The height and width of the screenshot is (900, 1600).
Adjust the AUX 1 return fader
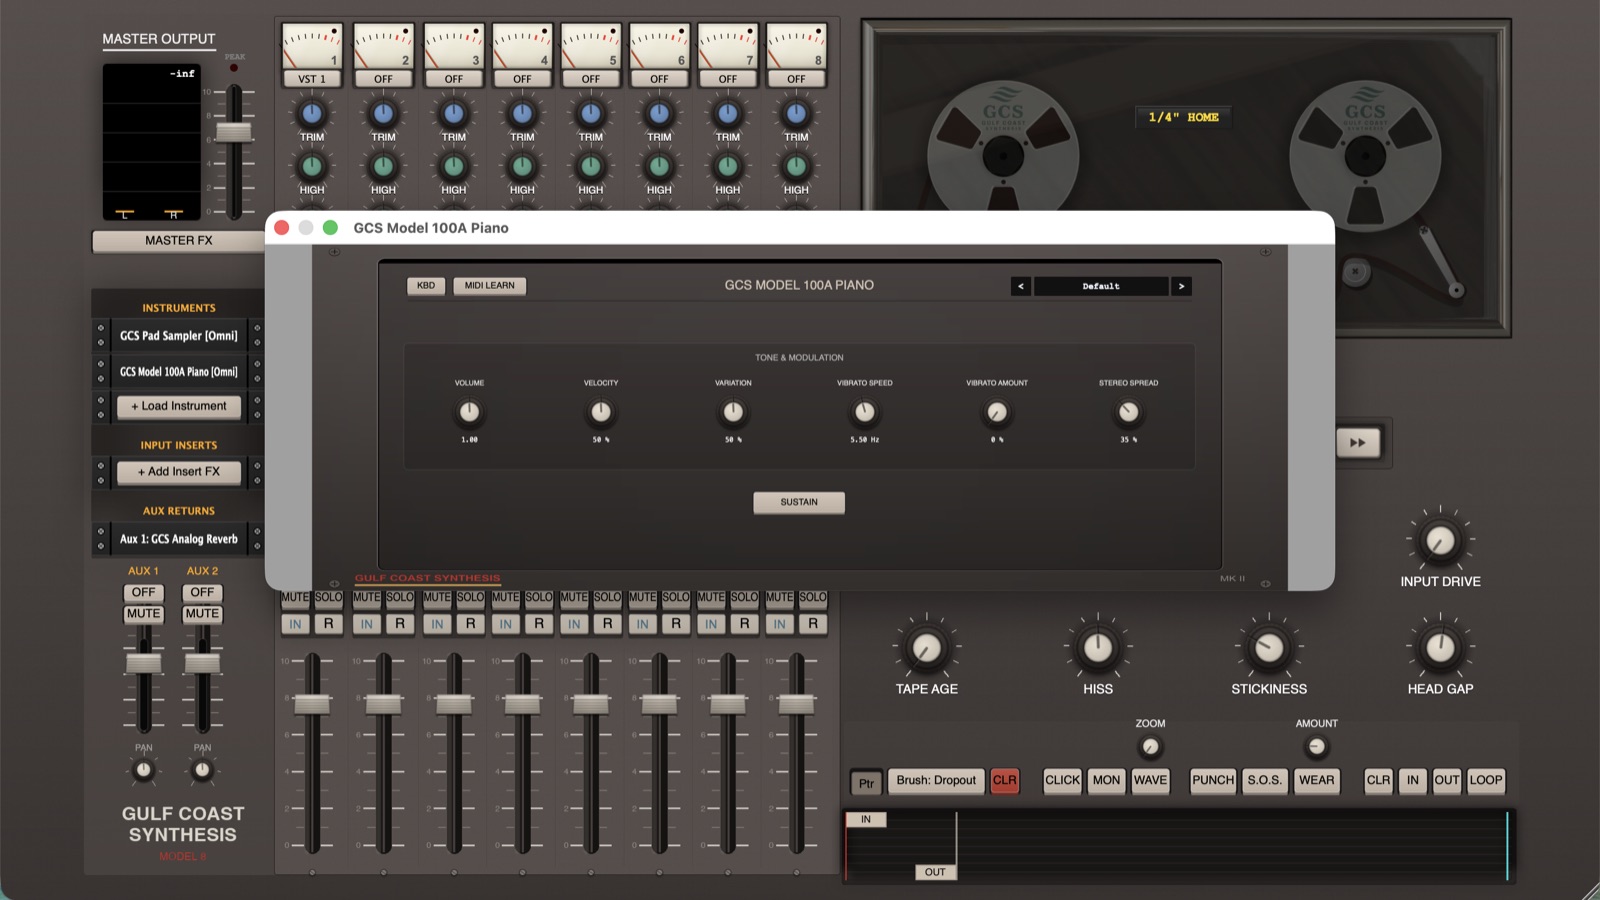[143, 662]
